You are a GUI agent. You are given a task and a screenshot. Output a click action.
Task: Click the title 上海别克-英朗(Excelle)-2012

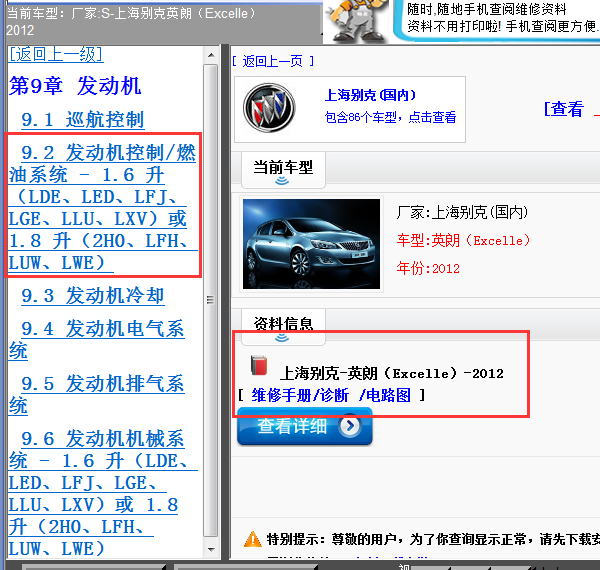click(391, 373)
